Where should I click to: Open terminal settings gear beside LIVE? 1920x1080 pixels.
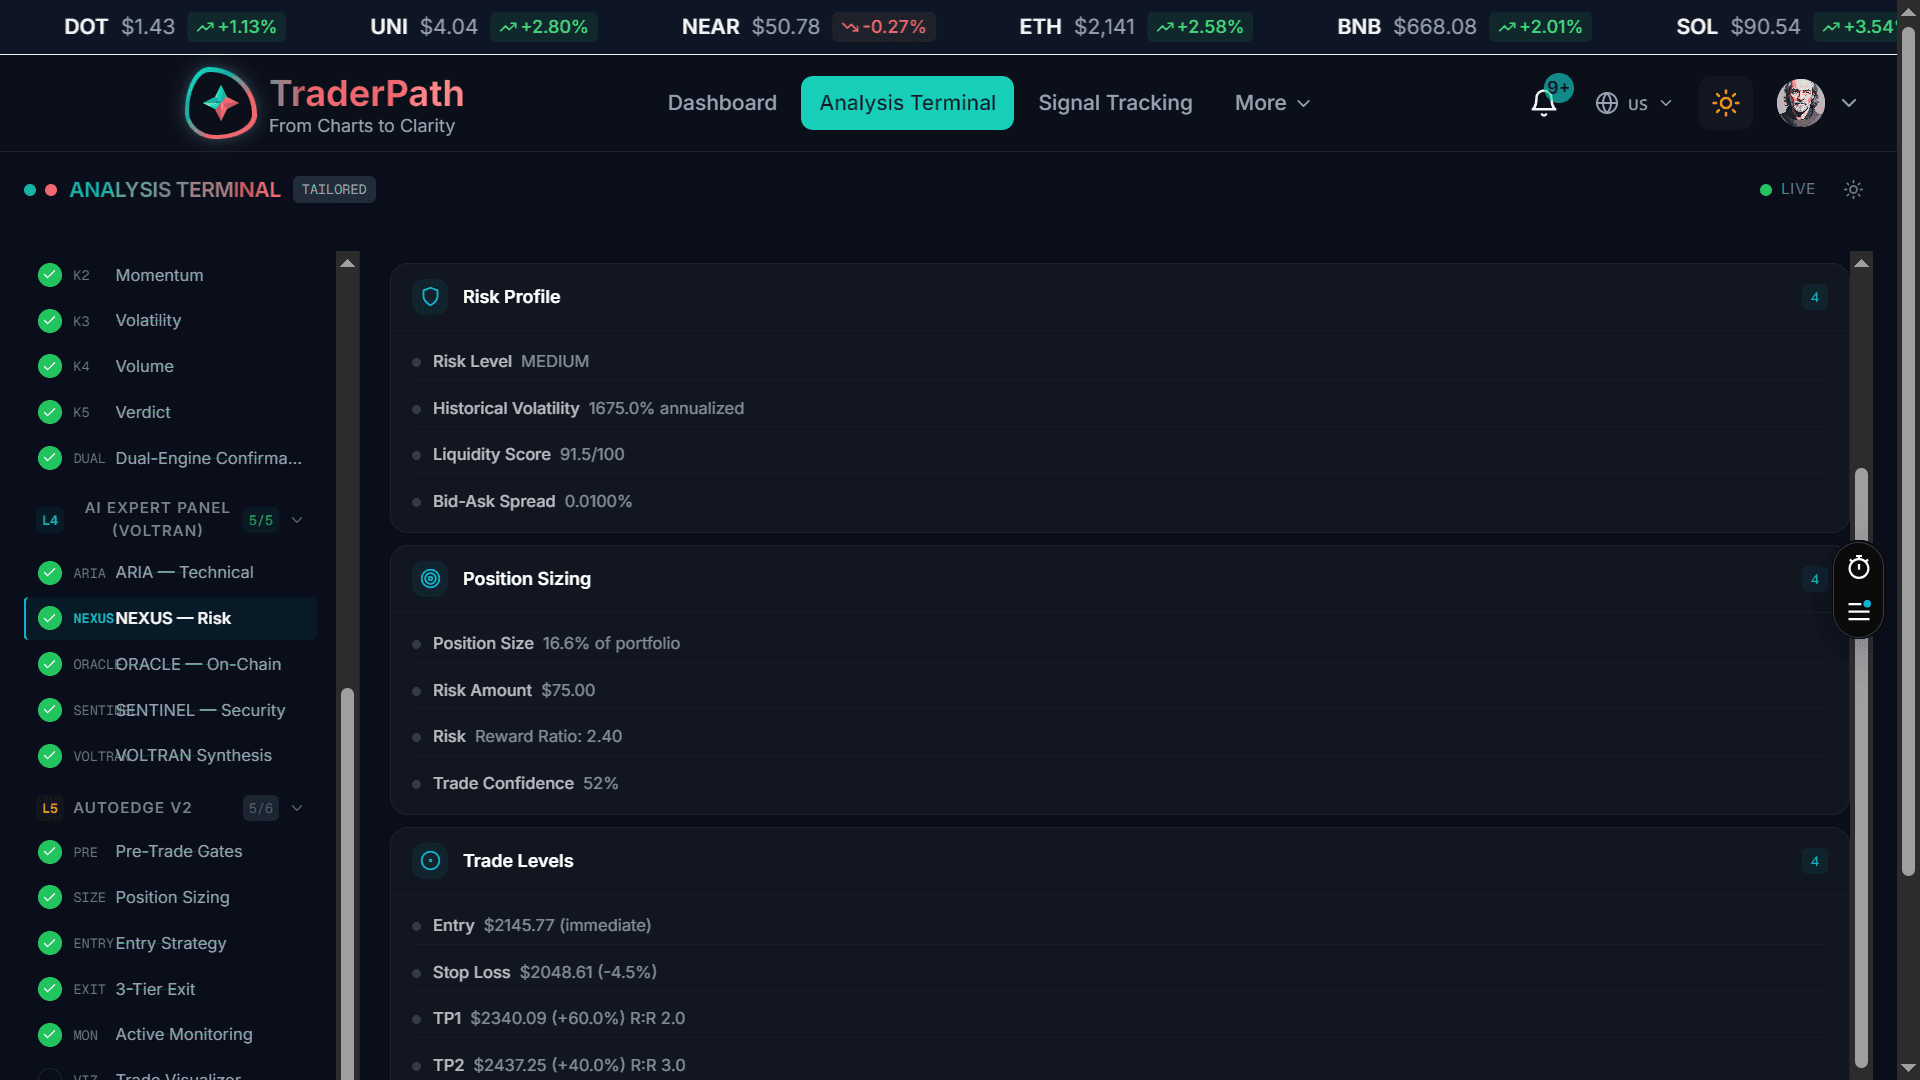pos(1853,189)
